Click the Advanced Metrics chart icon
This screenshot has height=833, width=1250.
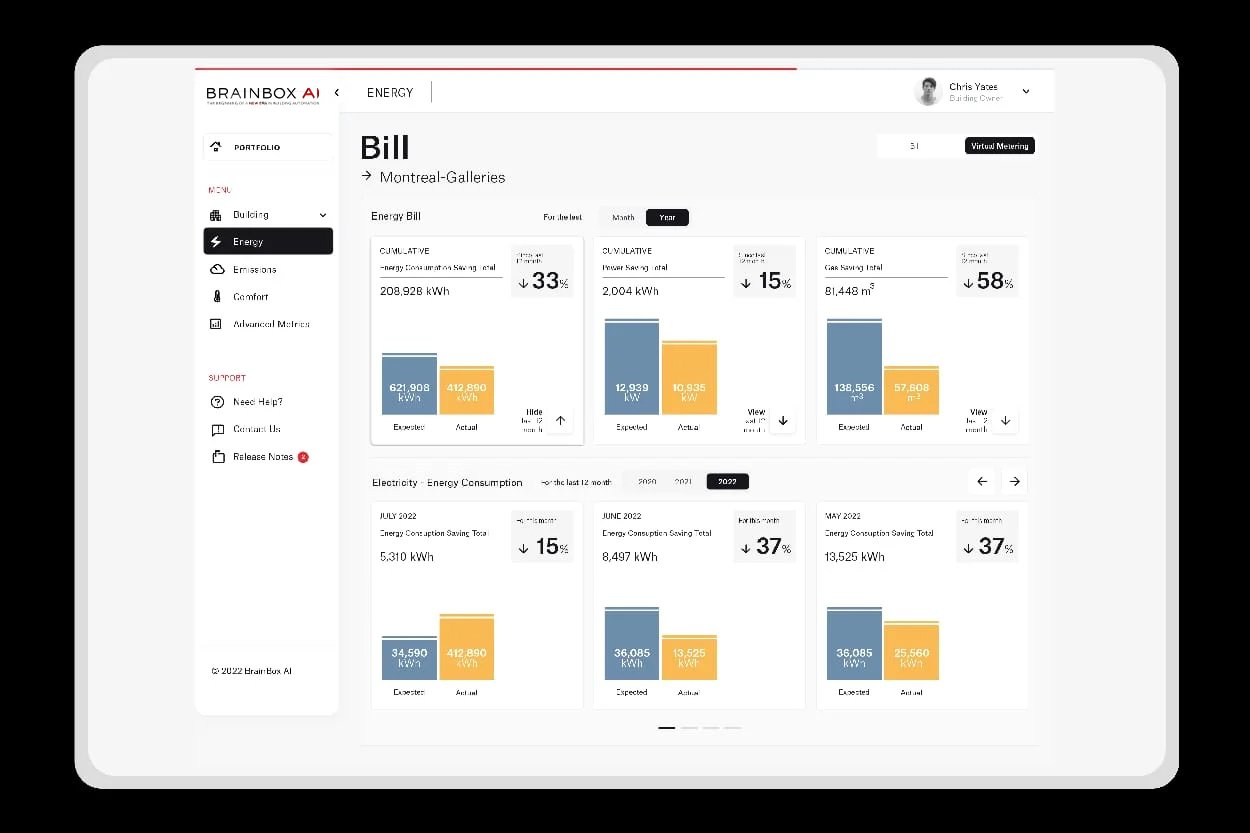pyautogui.click(x=216, y=324)
